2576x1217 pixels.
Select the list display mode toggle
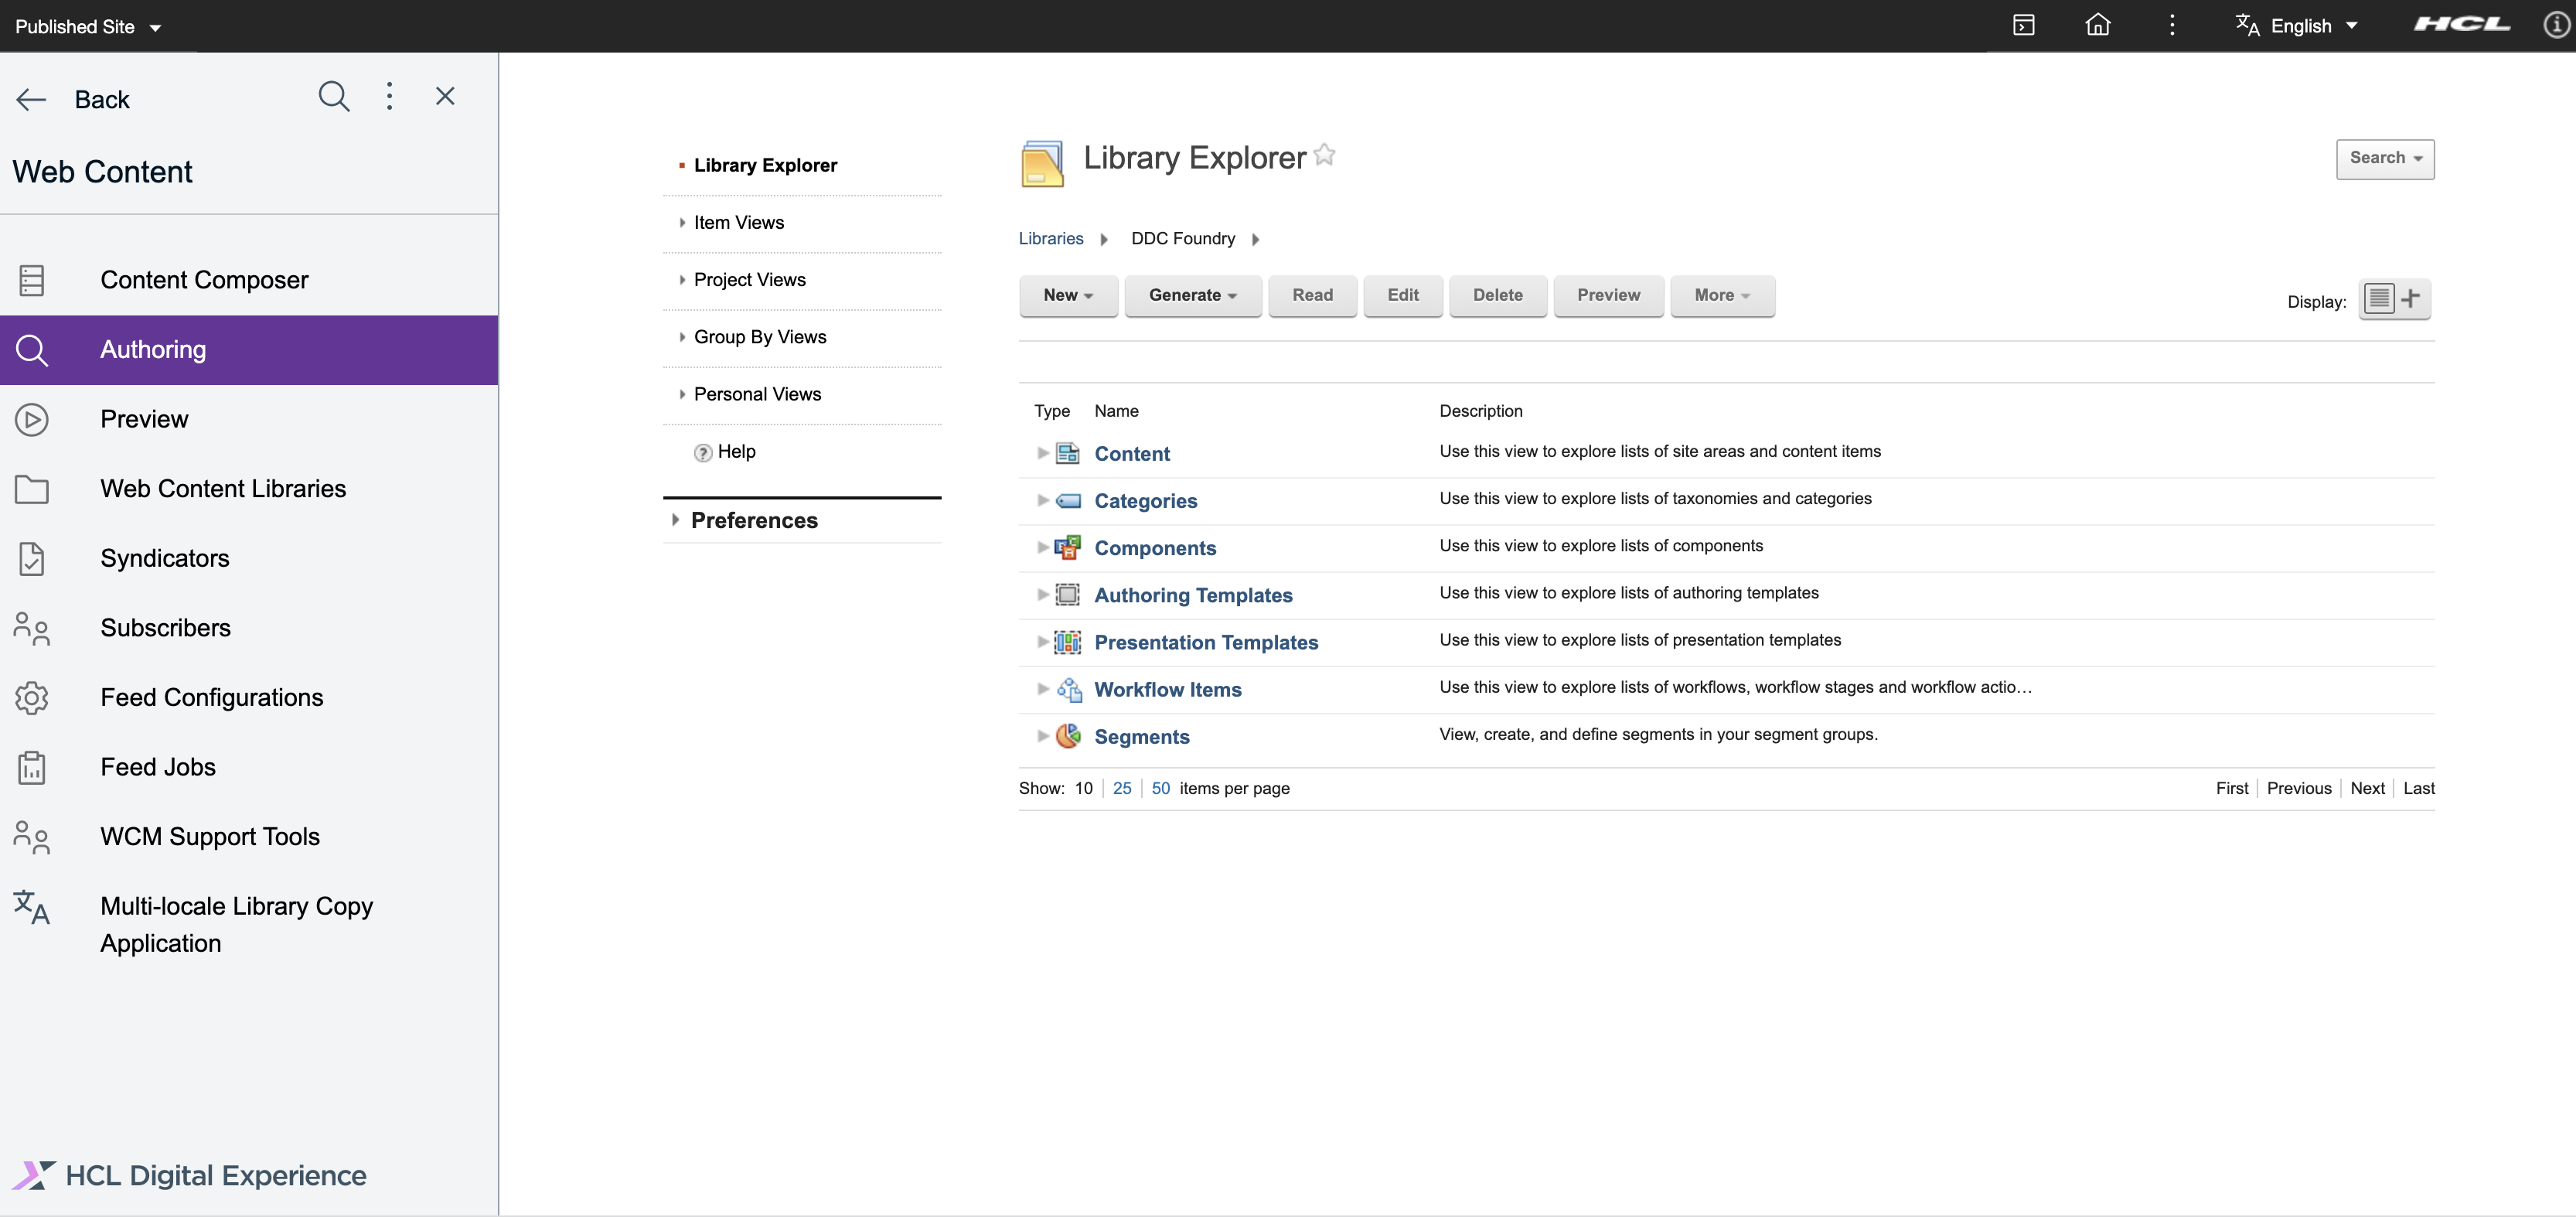click(2377, 299)
